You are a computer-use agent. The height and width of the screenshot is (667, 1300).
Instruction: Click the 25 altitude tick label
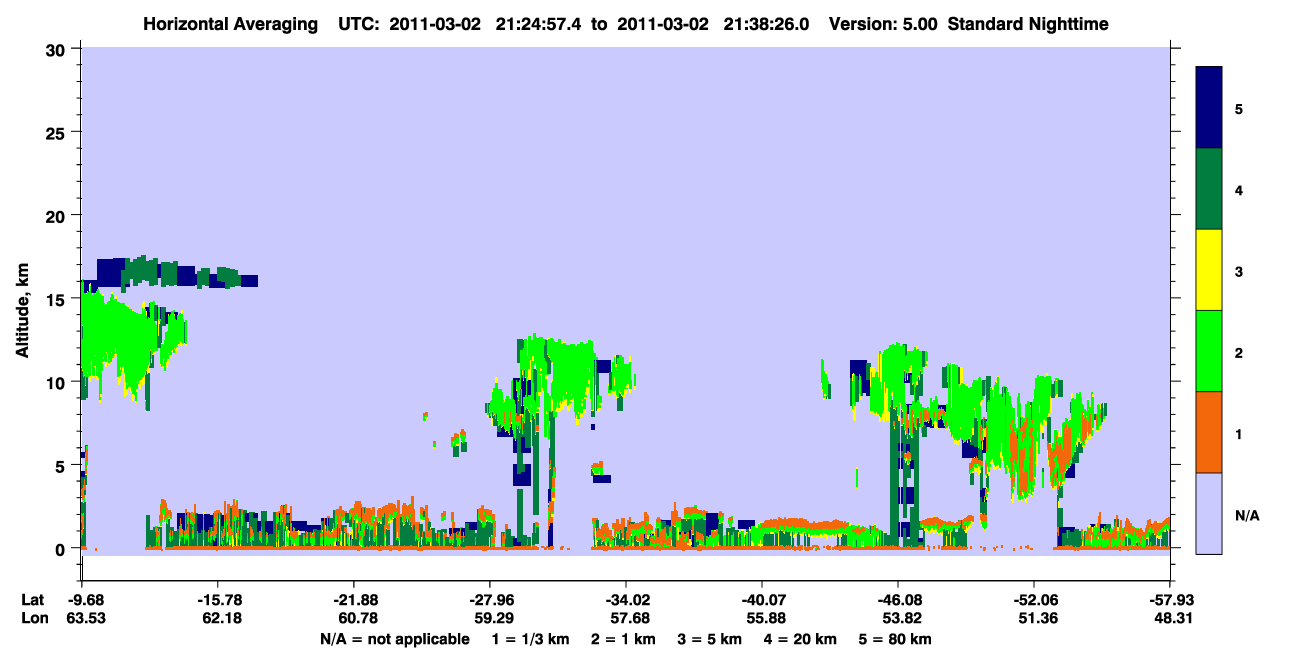(58, 132)
